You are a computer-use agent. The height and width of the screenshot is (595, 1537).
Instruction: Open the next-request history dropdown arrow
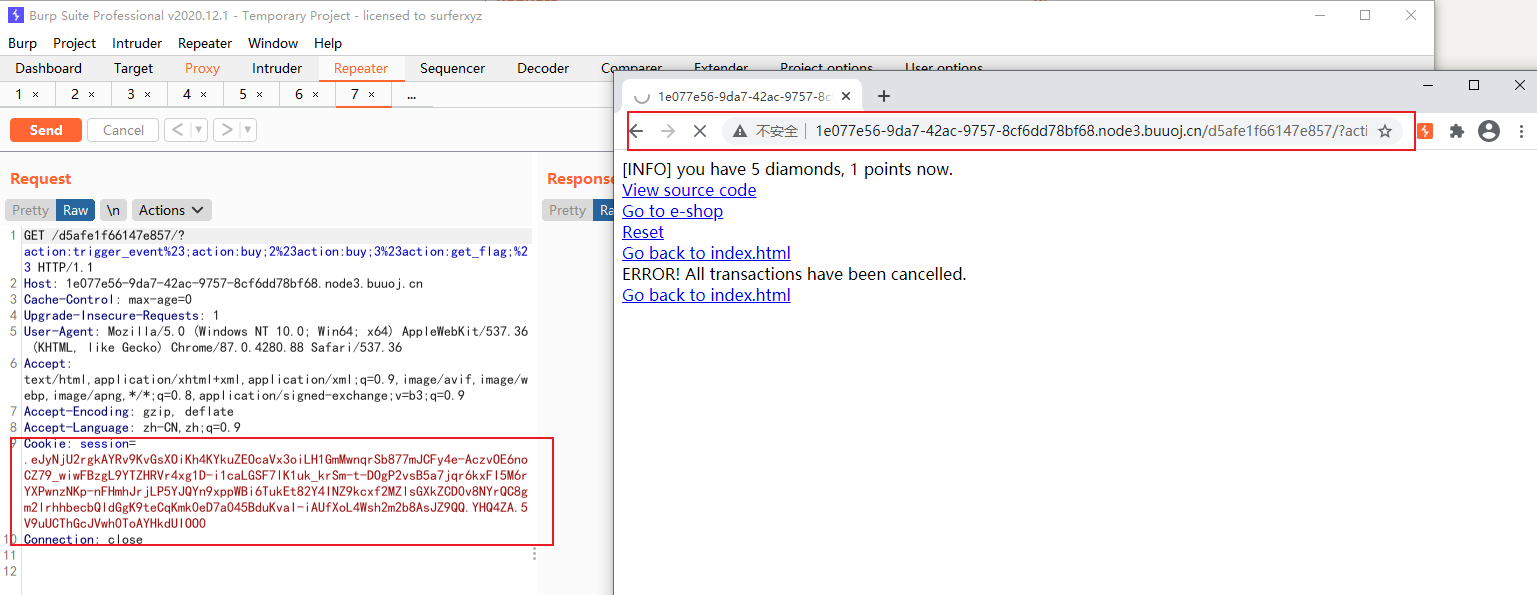tap(248, 130)
